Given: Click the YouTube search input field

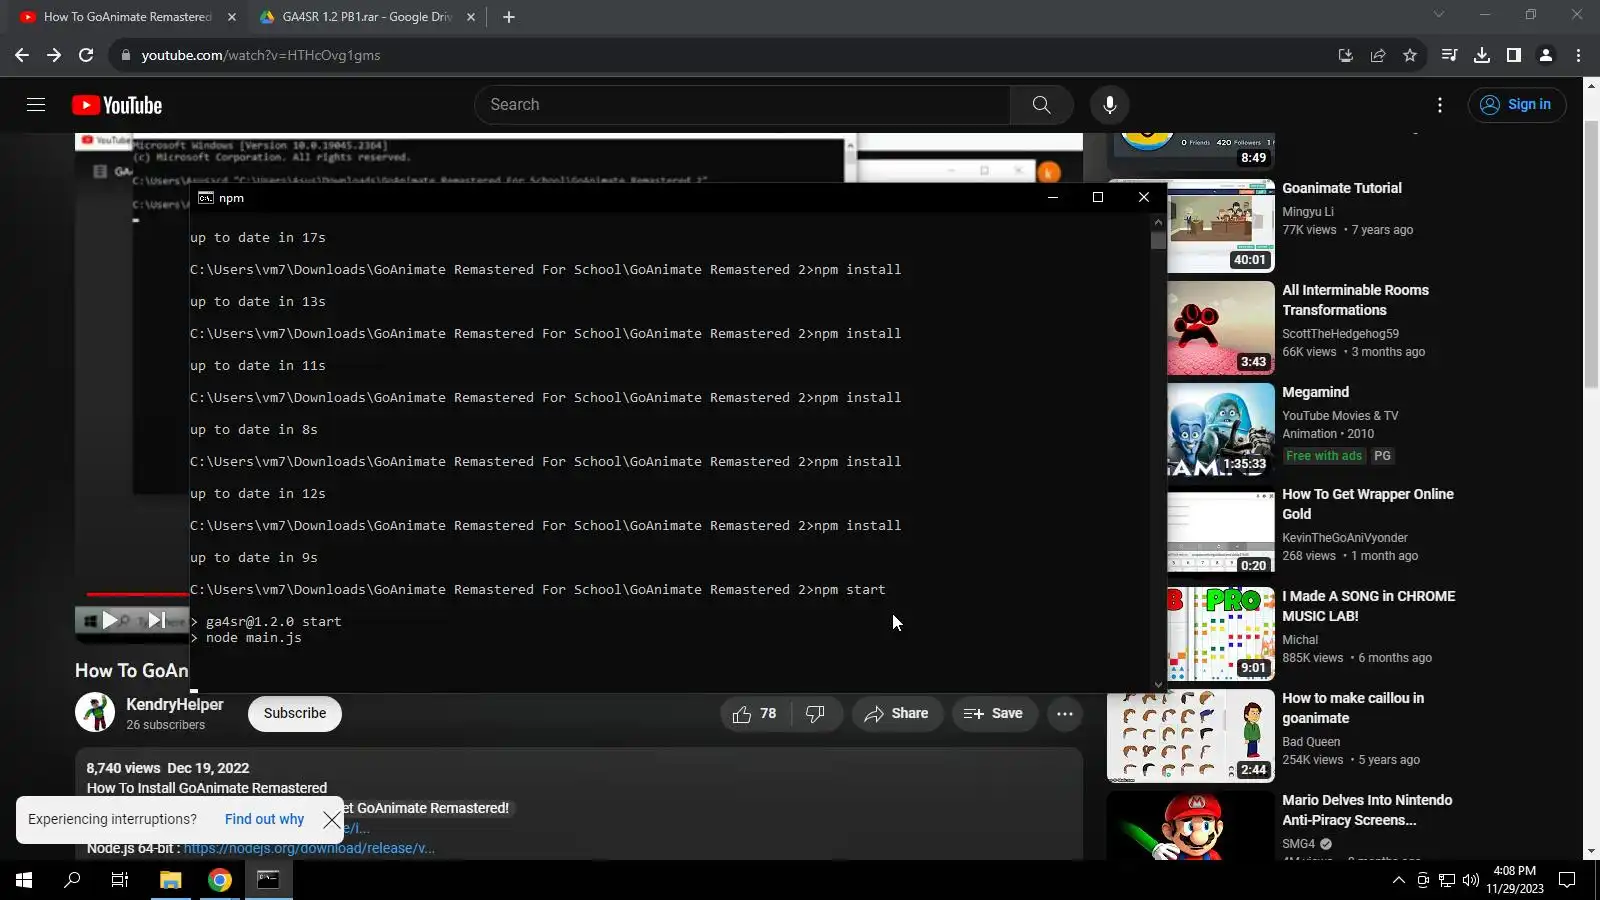Looking at the screenshot, I should pos(742,105).
